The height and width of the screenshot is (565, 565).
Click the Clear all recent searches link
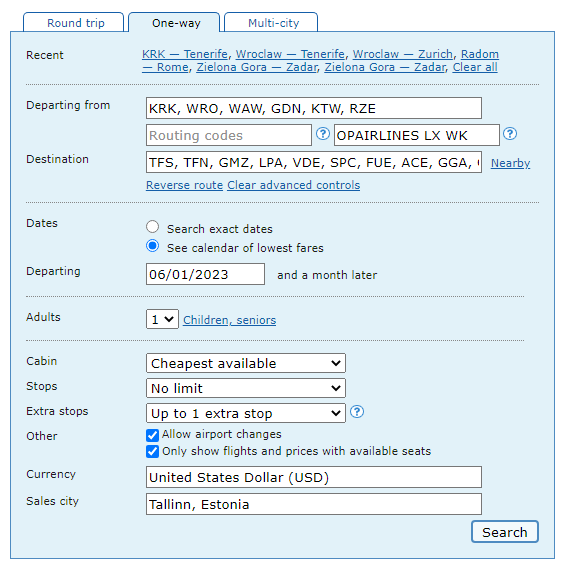[475, 67]
